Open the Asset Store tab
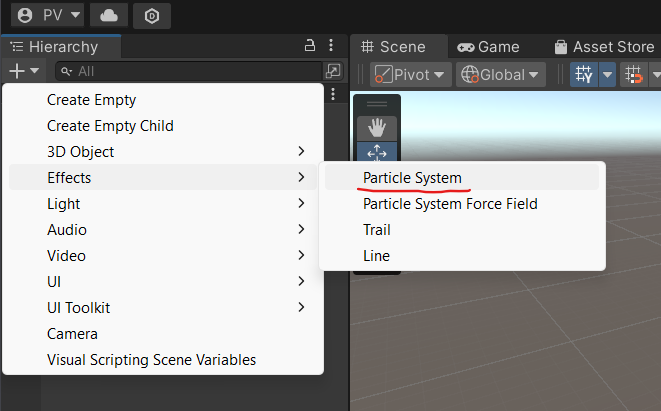Screen dimensions: 661x411 pos(603,47)
